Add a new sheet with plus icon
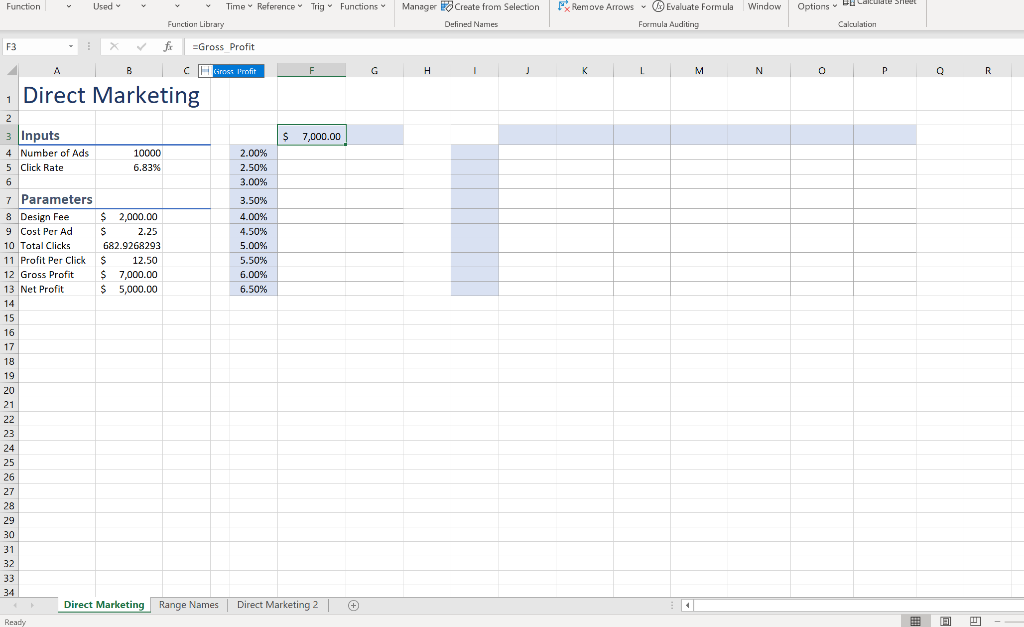This screenshot has height=627, width=1024. click(x=353, y=605)
